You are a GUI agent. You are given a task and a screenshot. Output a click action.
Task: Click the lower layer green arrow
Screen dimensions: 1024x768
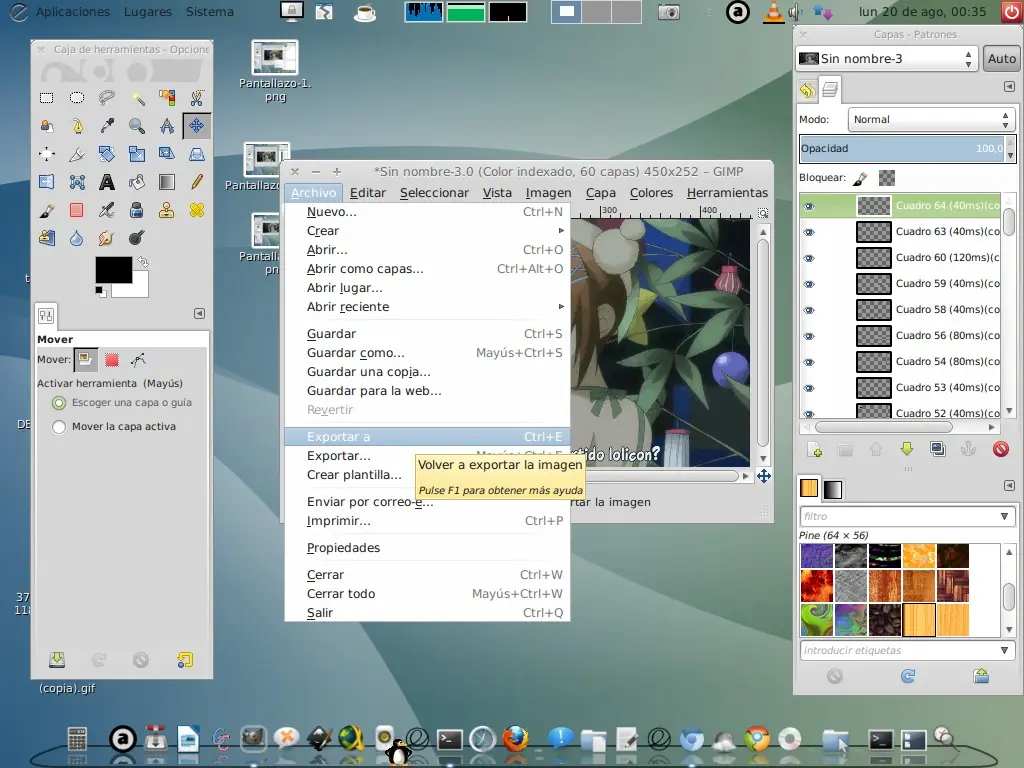click(x=907, y=450)
